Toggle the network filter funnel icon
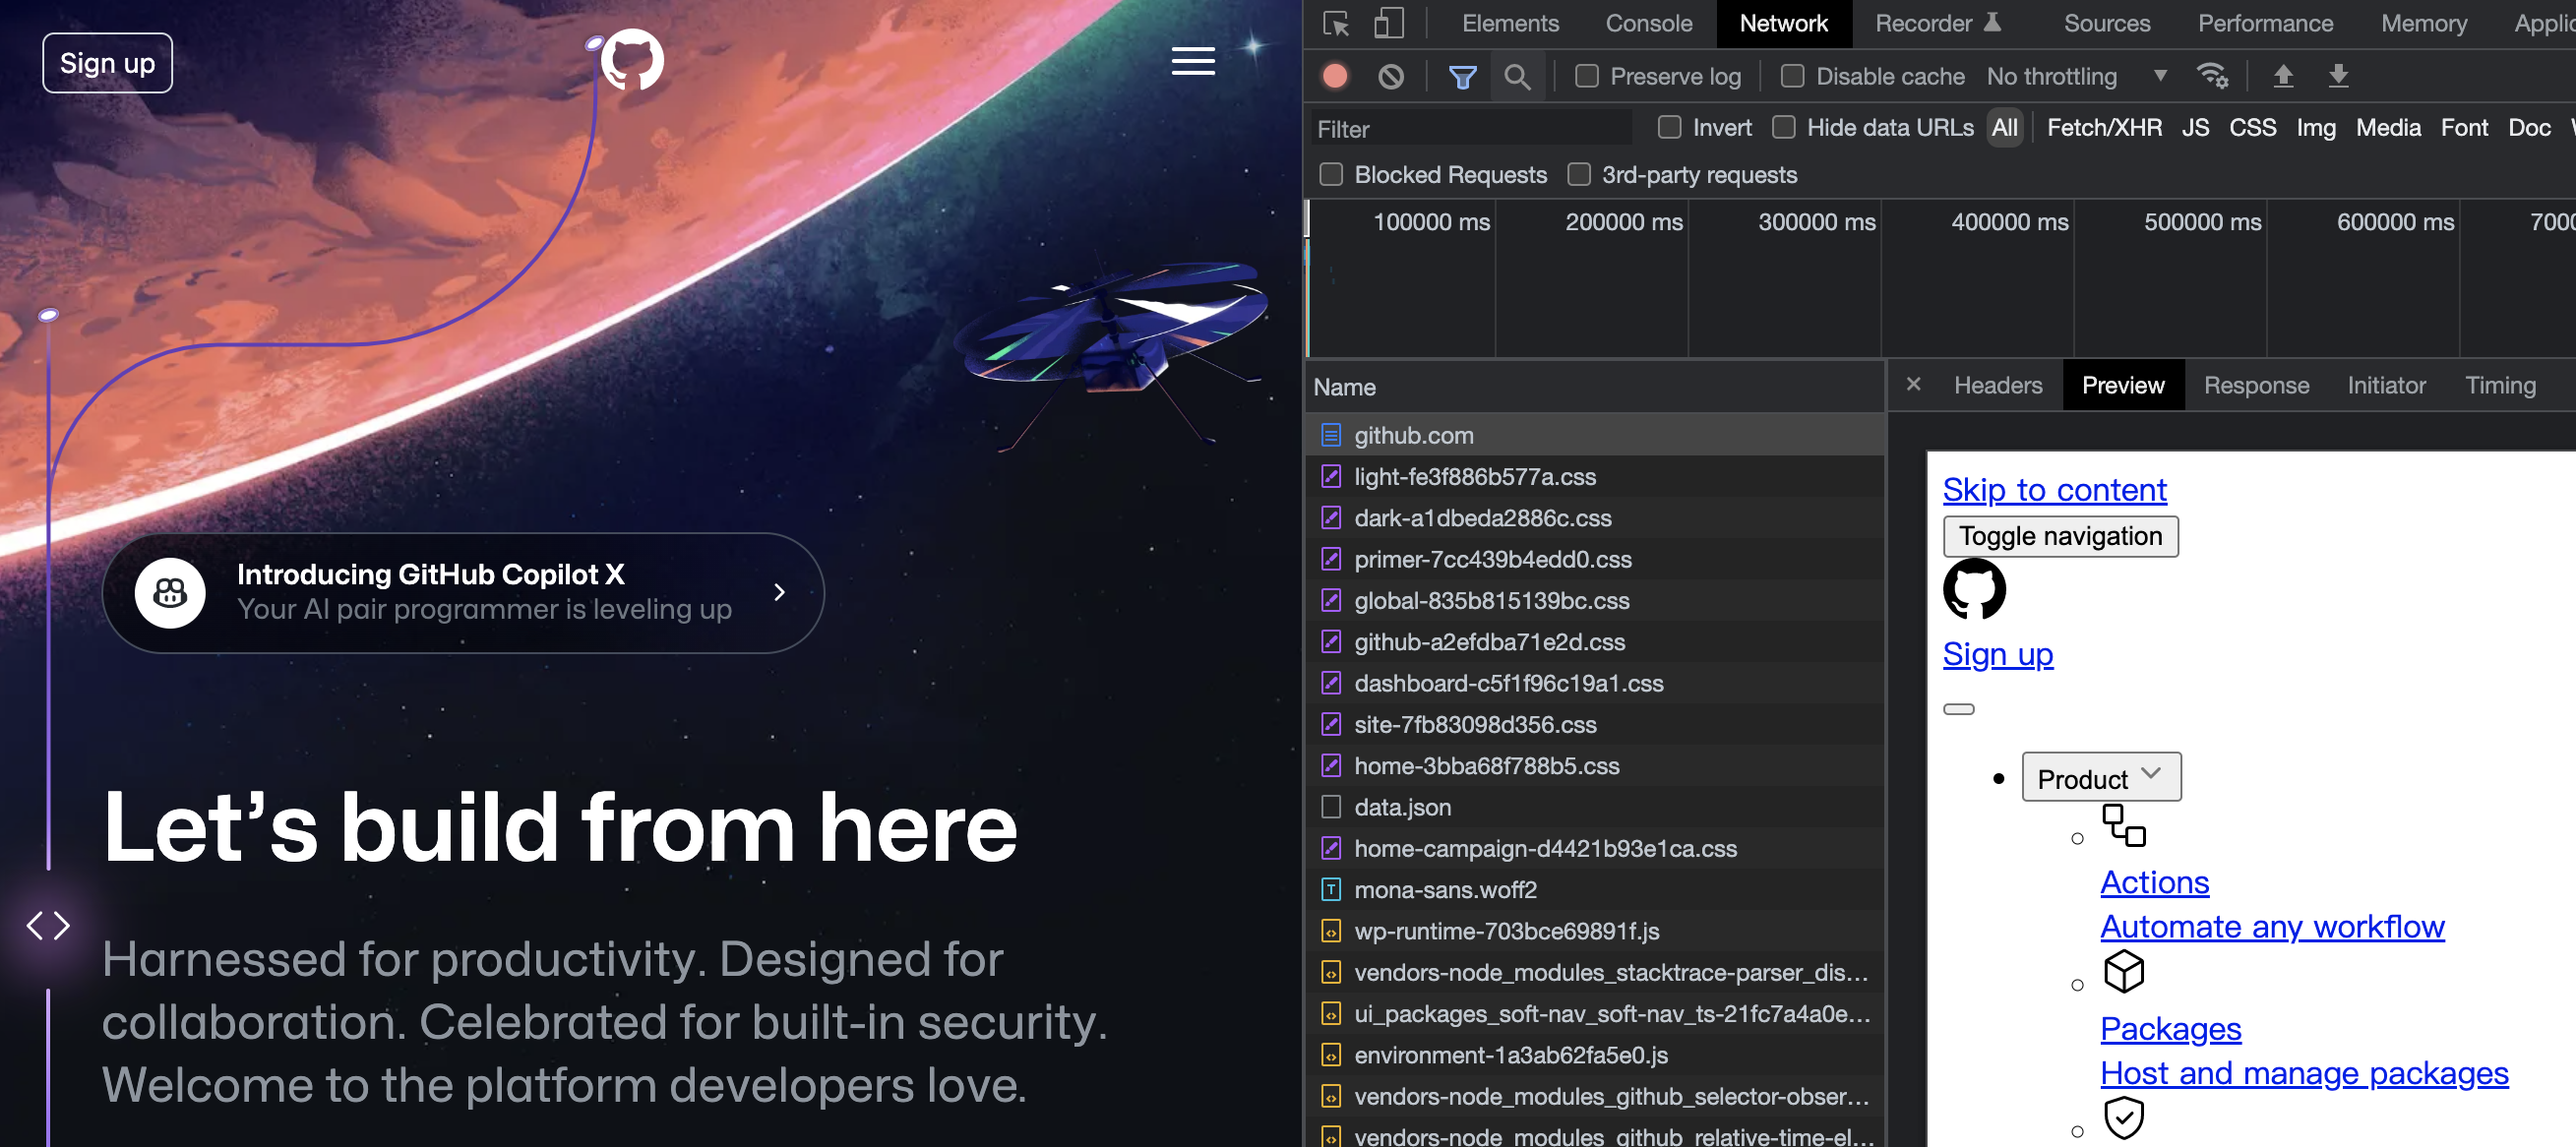The image size is (2576, 1147). point(1462,76)
